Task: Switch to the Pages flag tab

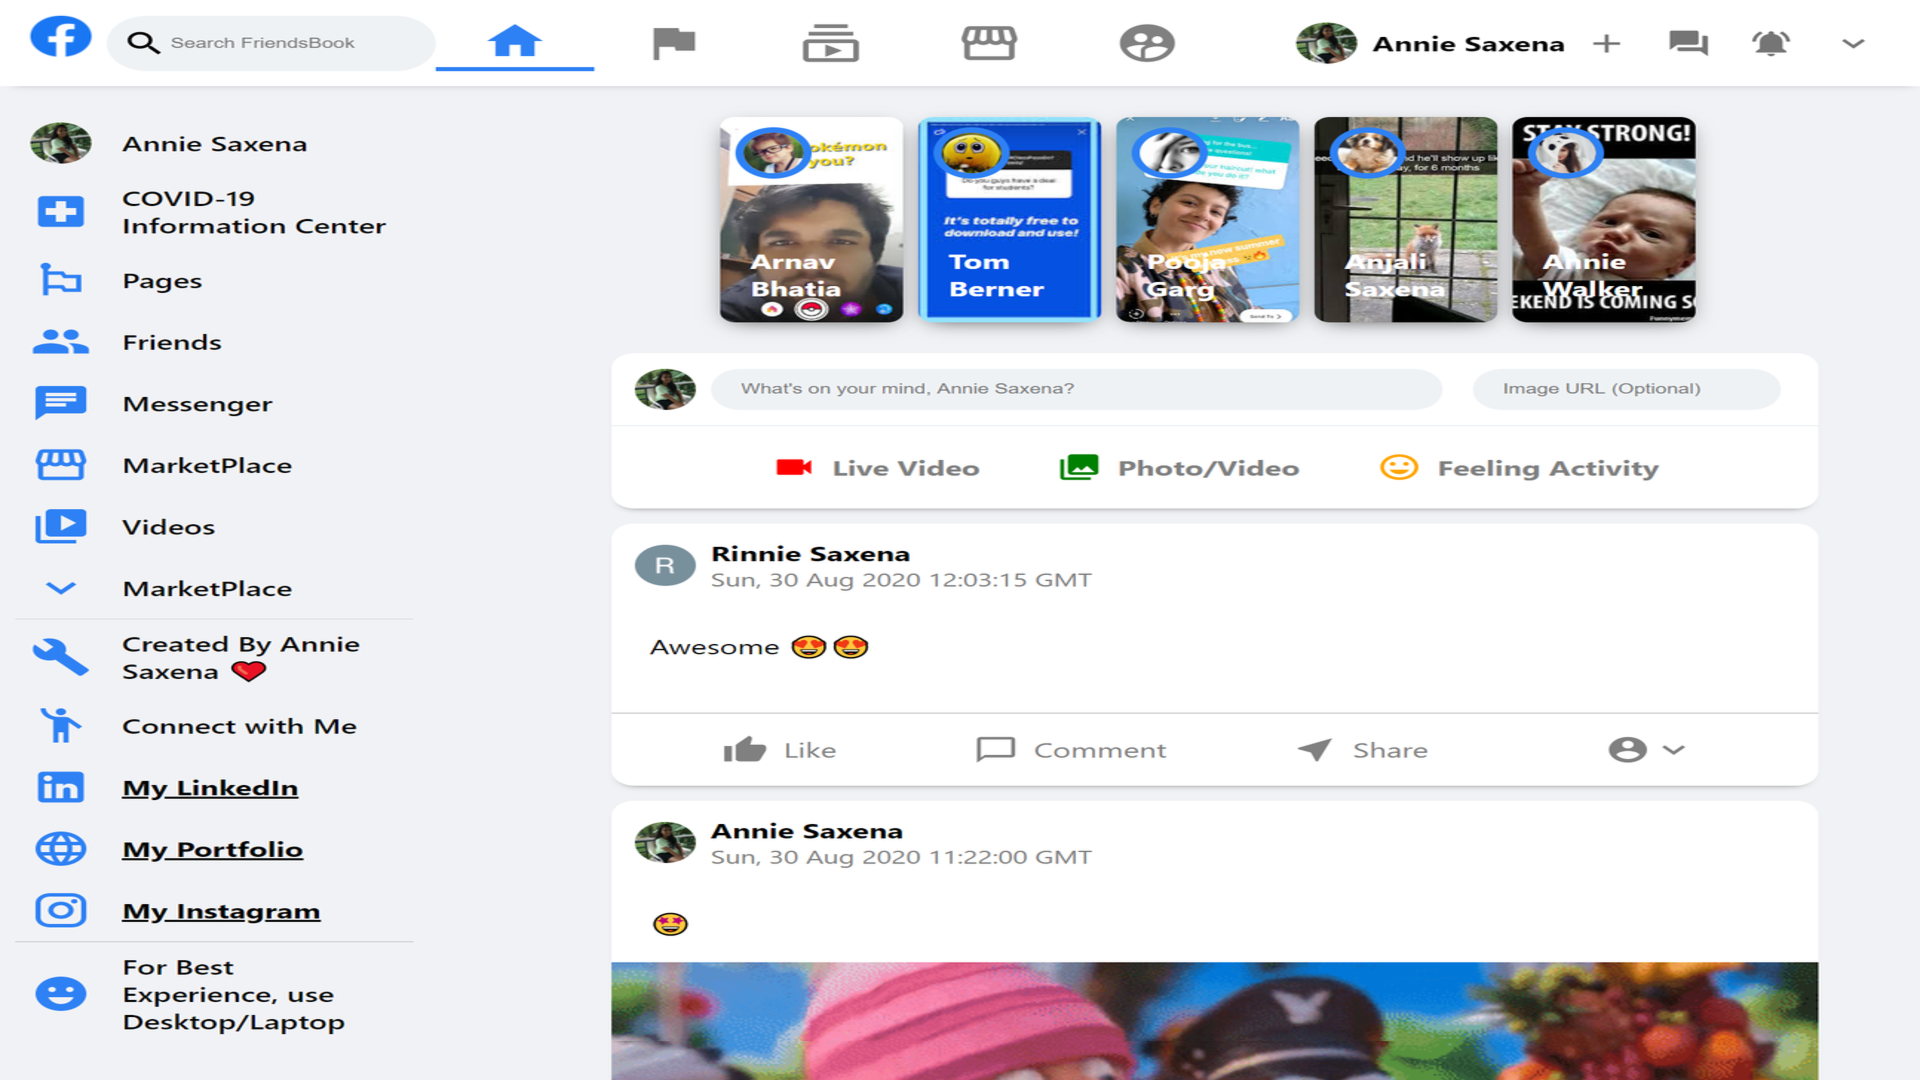Action: 673,43
